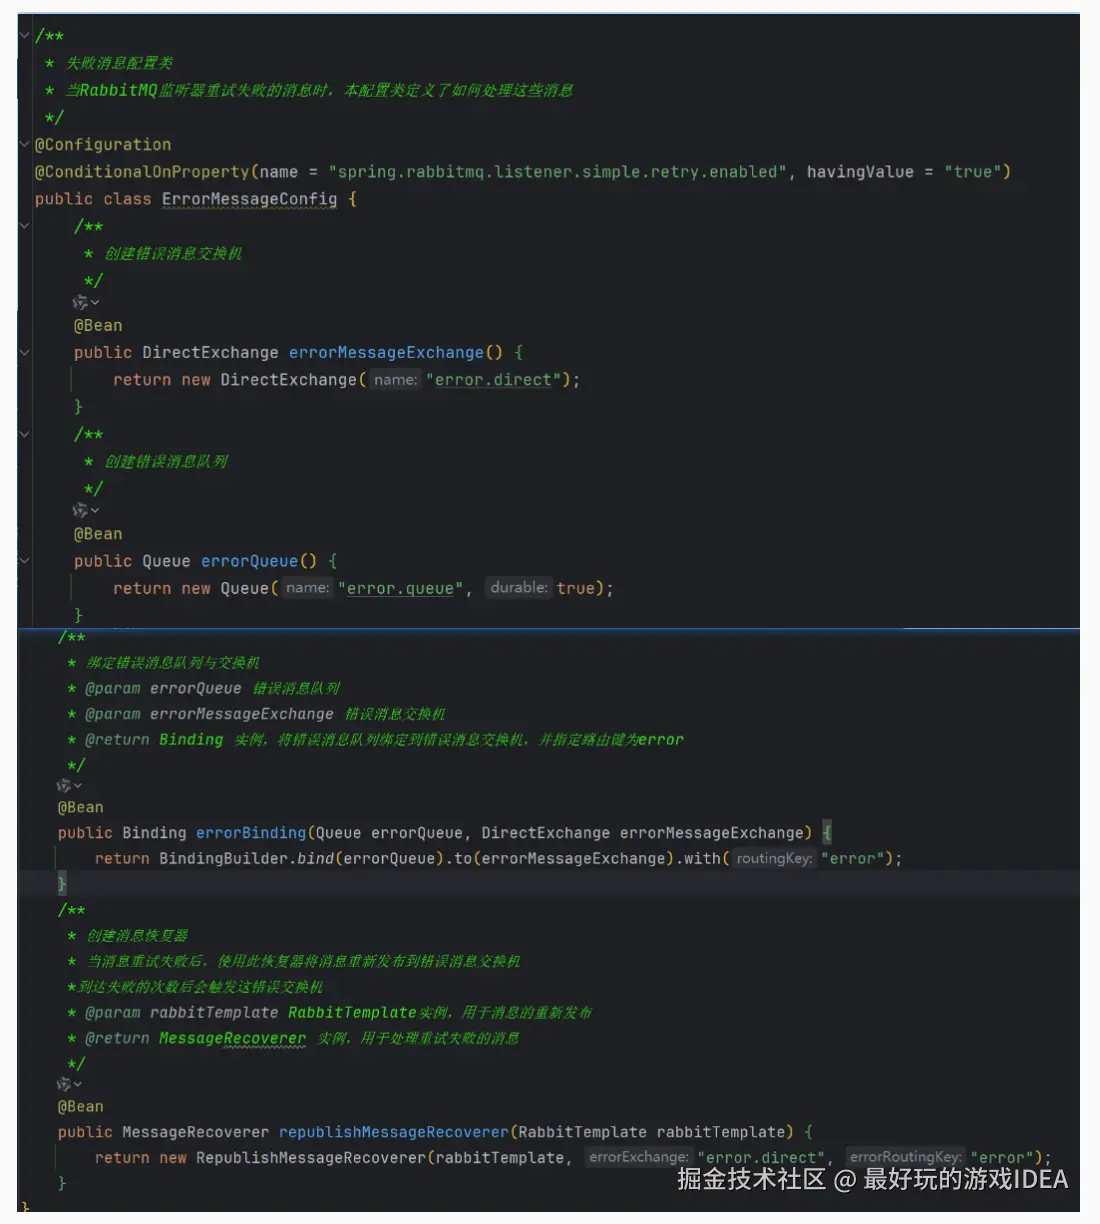Click the 'errorRoutingKey:' parameter hint
1100x1224 pixels.
pos(905,1157)
